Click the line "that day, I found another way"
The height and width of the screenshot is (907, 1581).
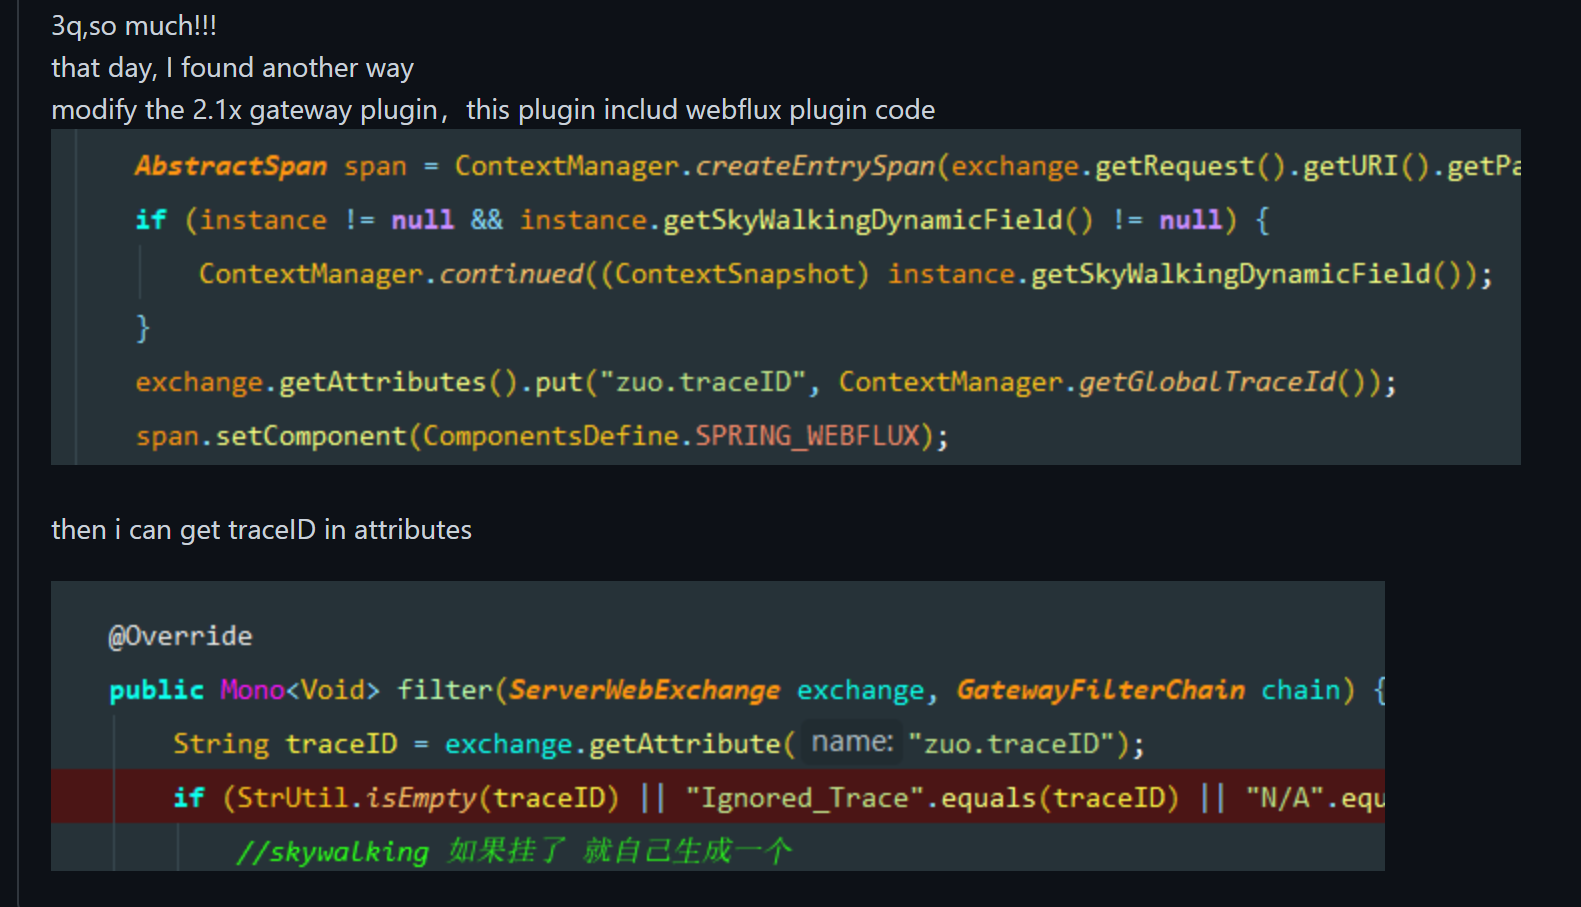click(x=232, y=68)
